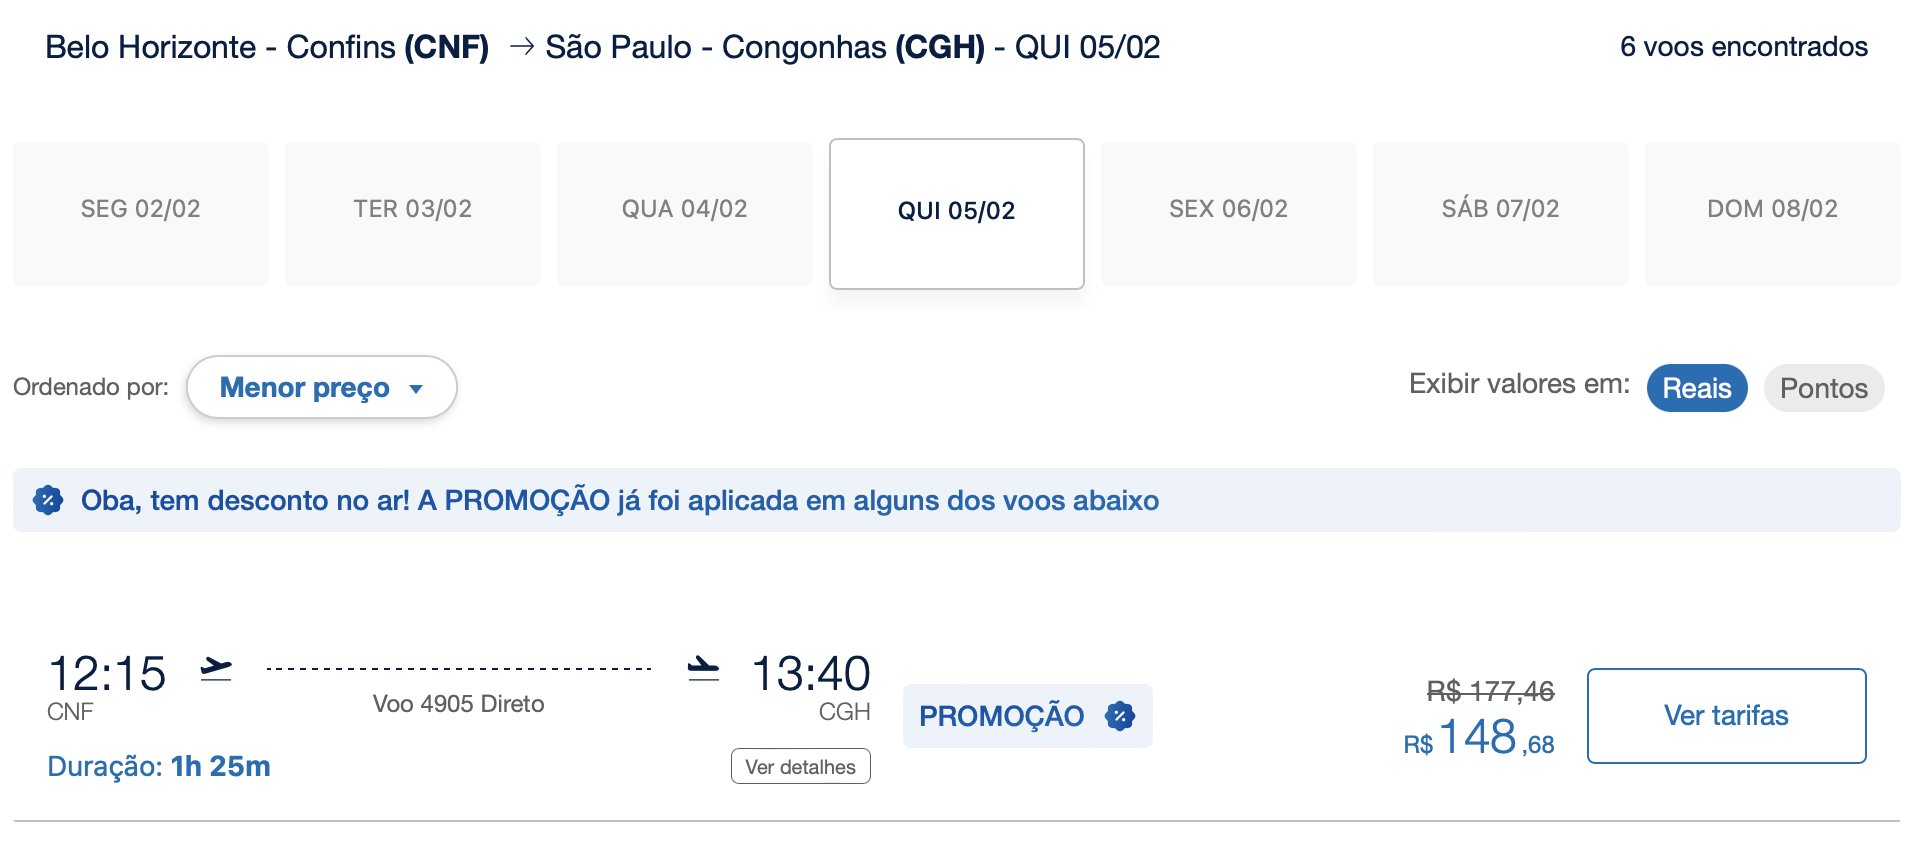This screenshot has width=1906, height=846.
Task: Select the DOM 08/02 date tab
Action: click(1773, 209)
